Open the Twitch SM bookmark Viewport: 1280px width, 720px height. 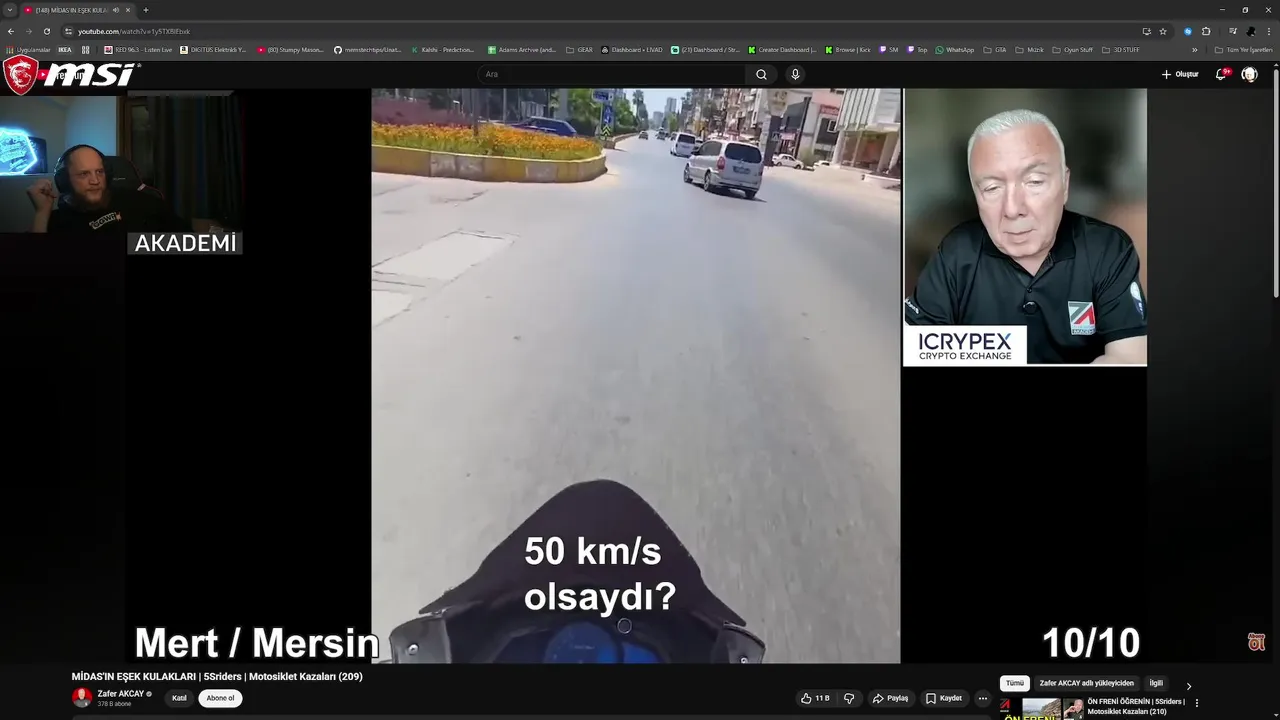click(x=889, y=49)
